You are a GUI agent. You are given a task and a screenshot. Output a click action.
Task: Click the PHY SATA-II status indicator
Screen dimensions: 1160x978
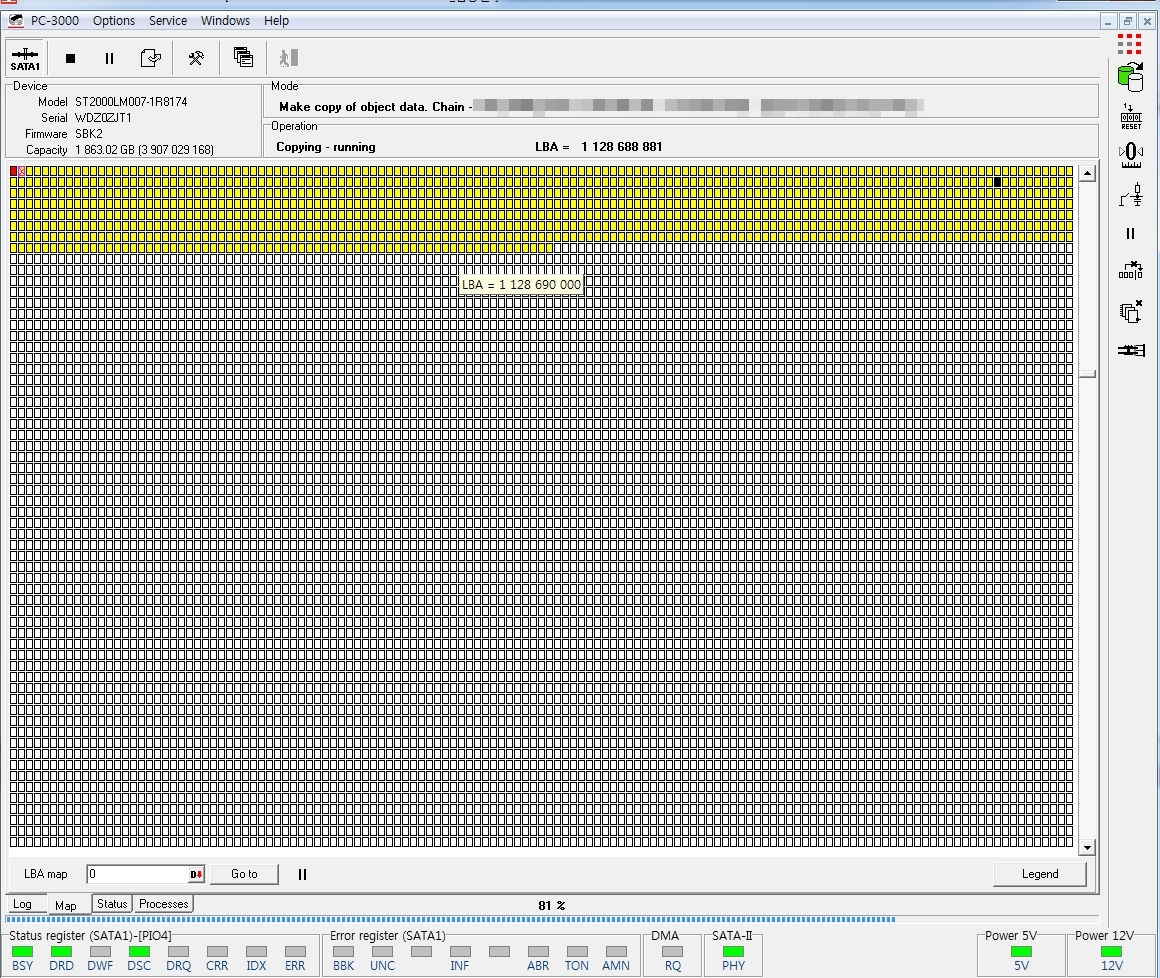(x=733, y=952)
